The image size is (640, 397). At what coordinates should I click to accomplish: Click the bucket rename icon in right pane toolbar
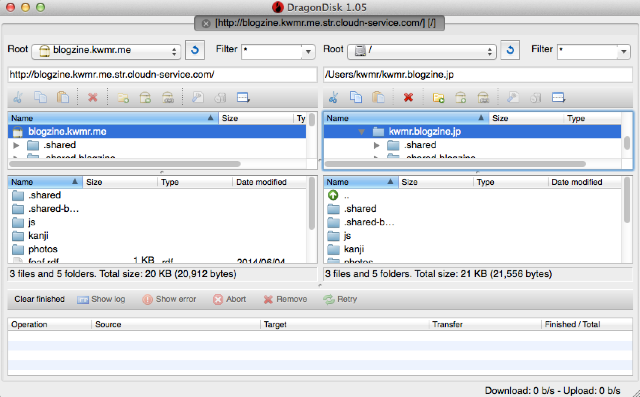point(483,98)
